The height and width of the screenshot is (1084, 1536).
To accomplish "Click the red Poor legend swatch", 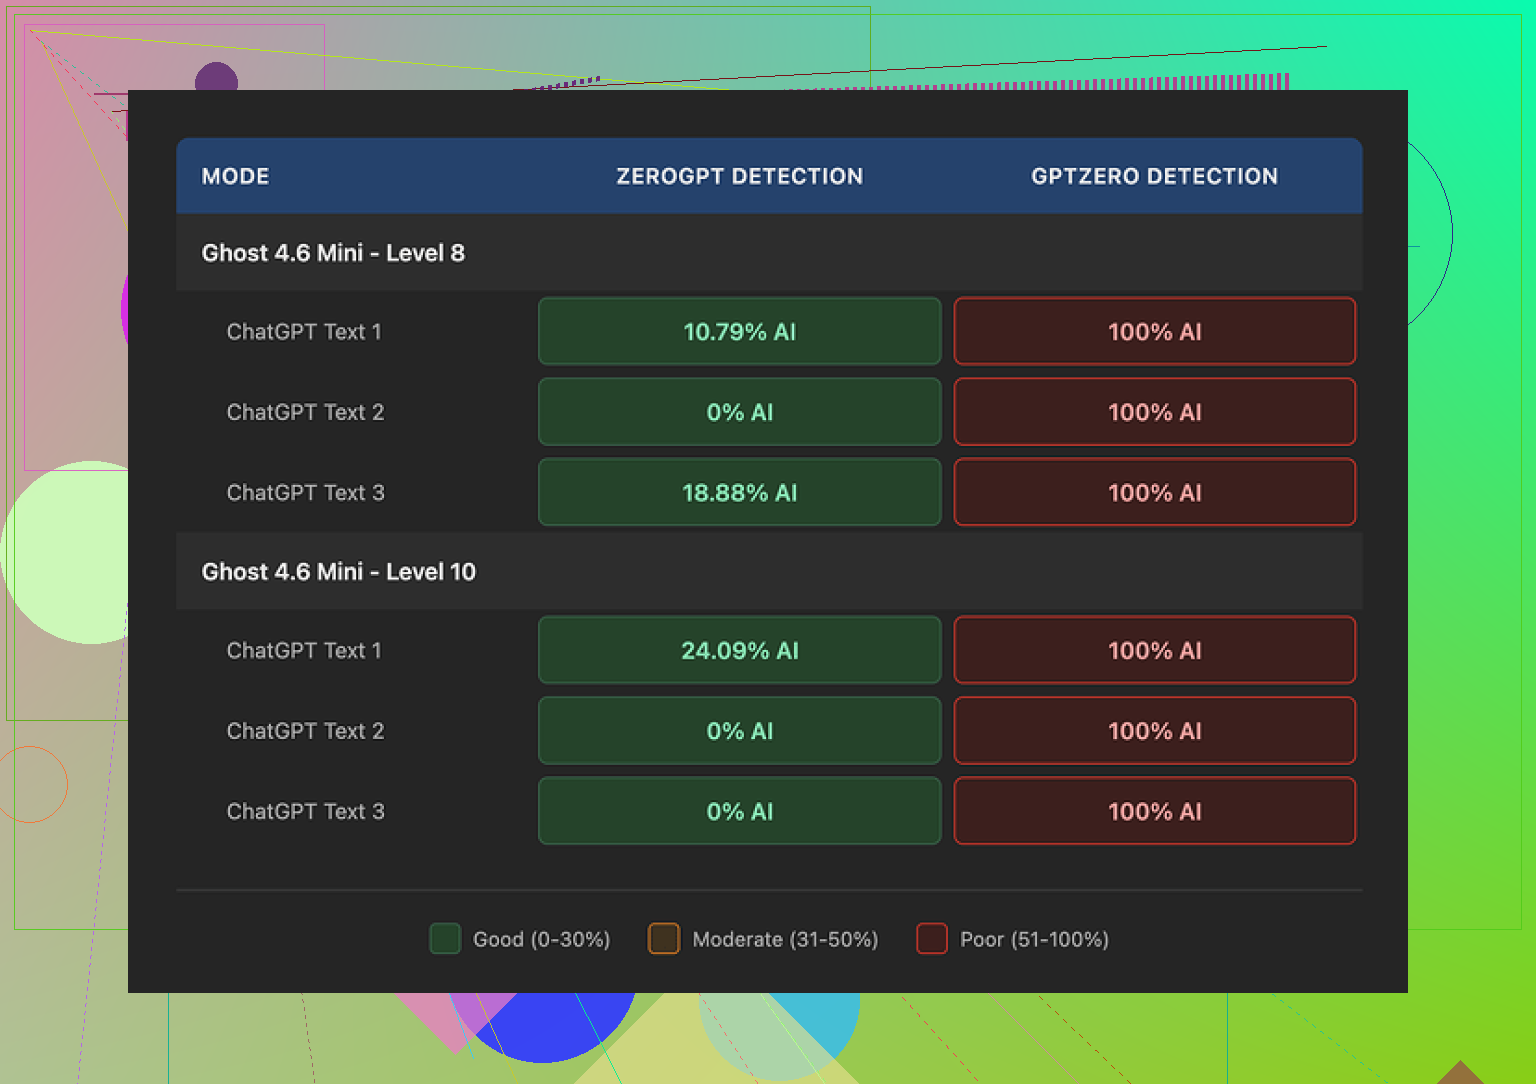I will coord(932,939).
